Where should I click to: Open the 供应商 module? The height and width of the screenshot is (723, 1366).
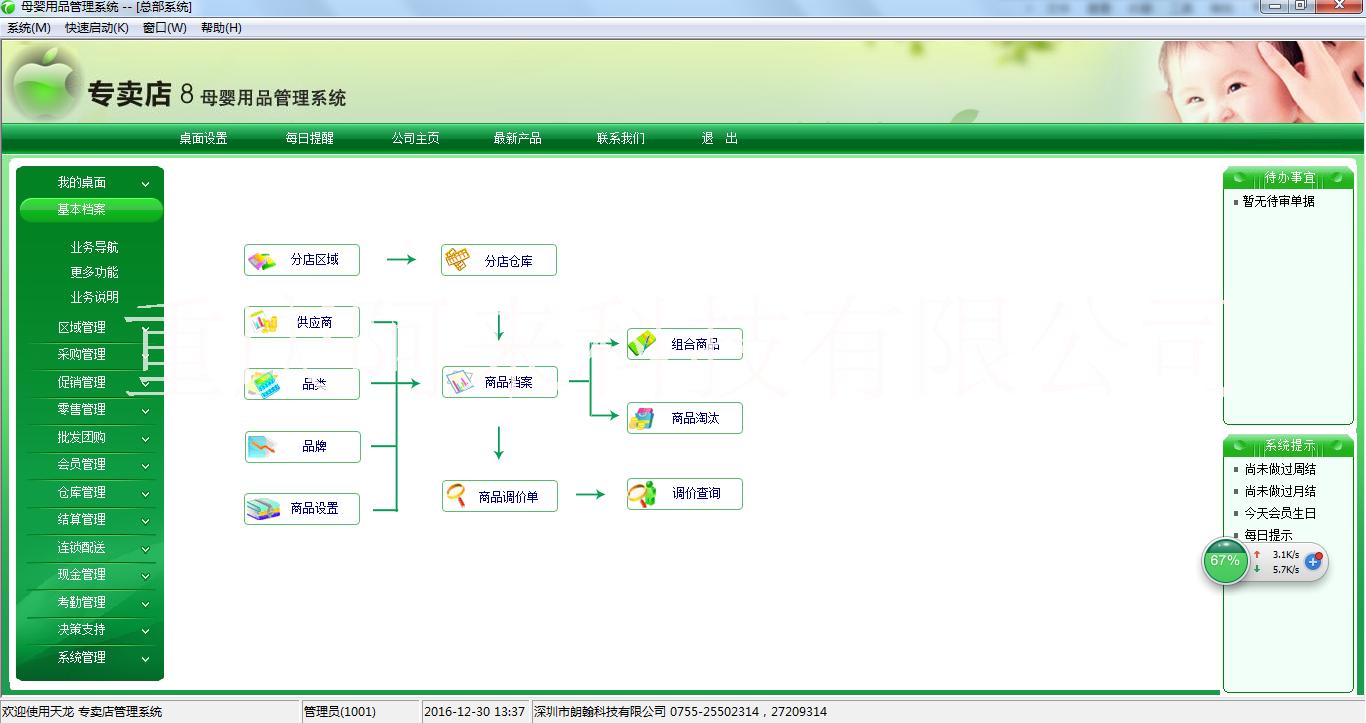point(302,322)
